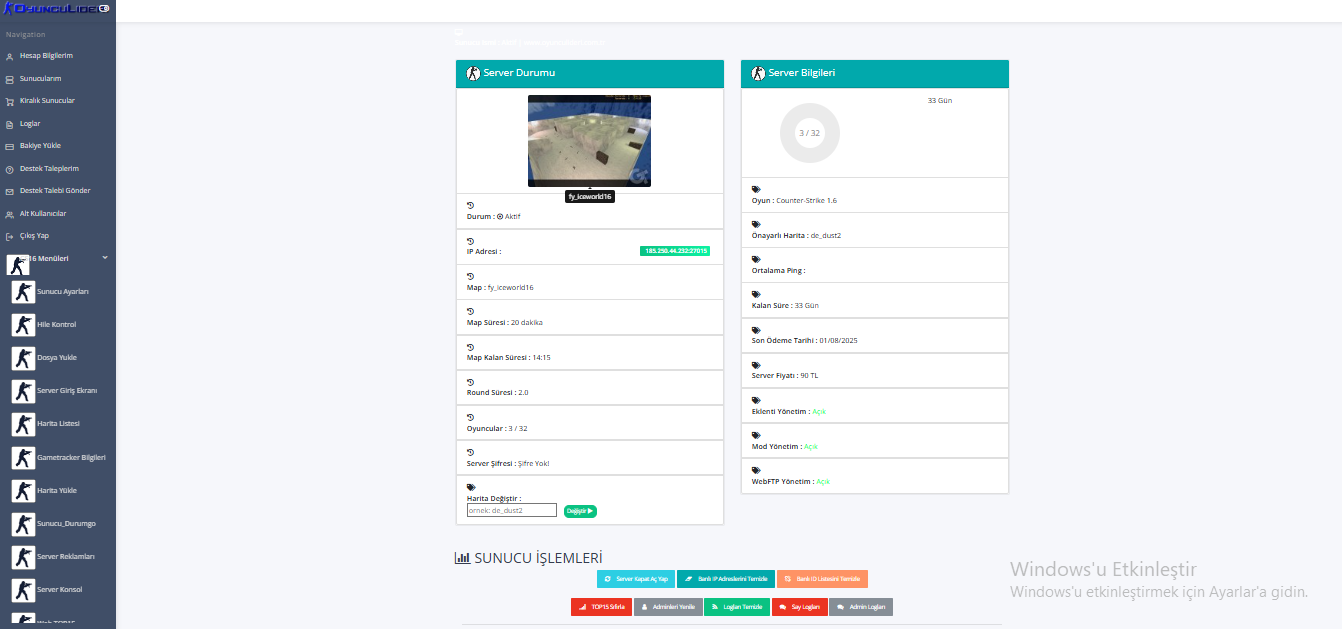Click the Server Kapat Aç Yap button
The image size is (1342, 629).
[x=635, y=579]
